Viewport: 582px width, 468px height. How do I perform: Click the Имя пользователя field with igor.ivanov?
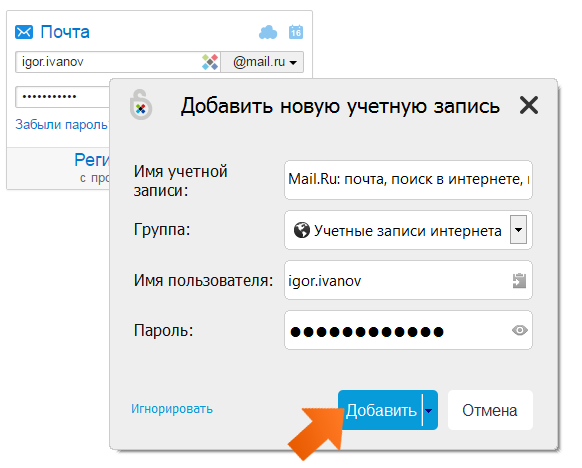tap(408, 280)
